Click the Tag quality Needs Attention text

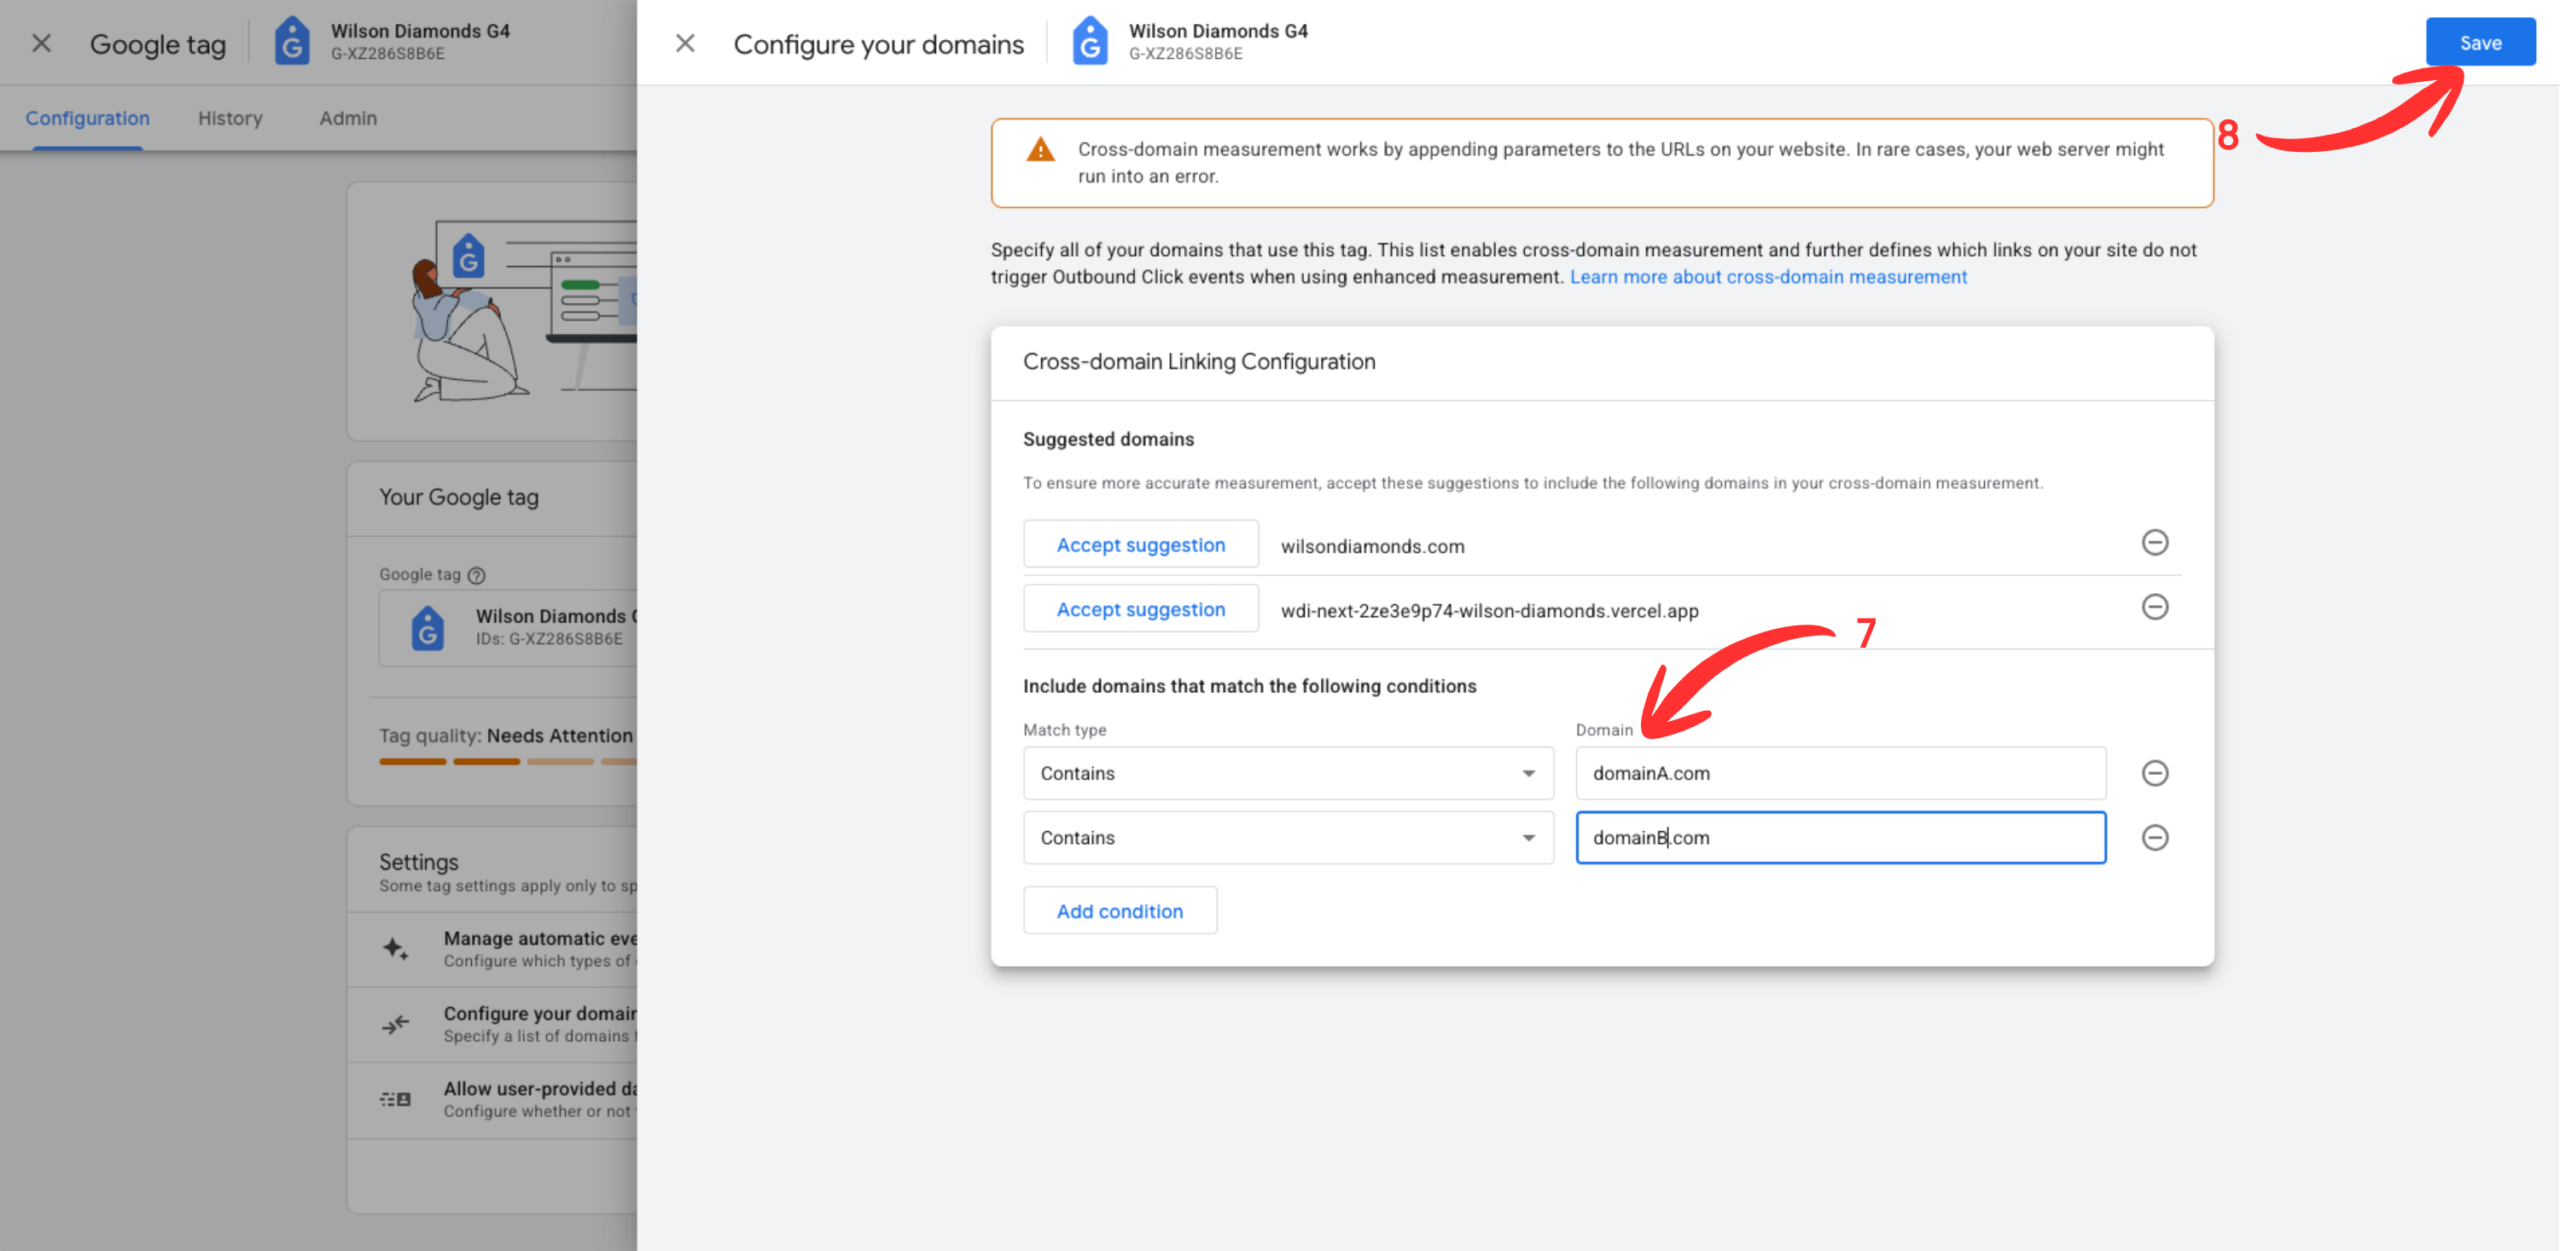point(506,736)
